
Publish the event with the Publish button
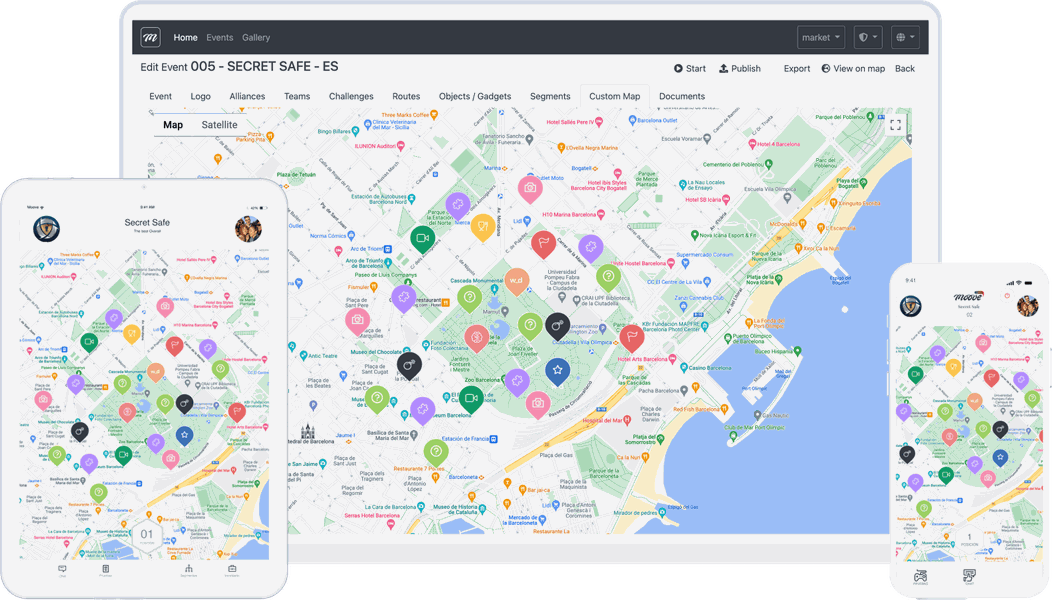click(x=740, y=68)
